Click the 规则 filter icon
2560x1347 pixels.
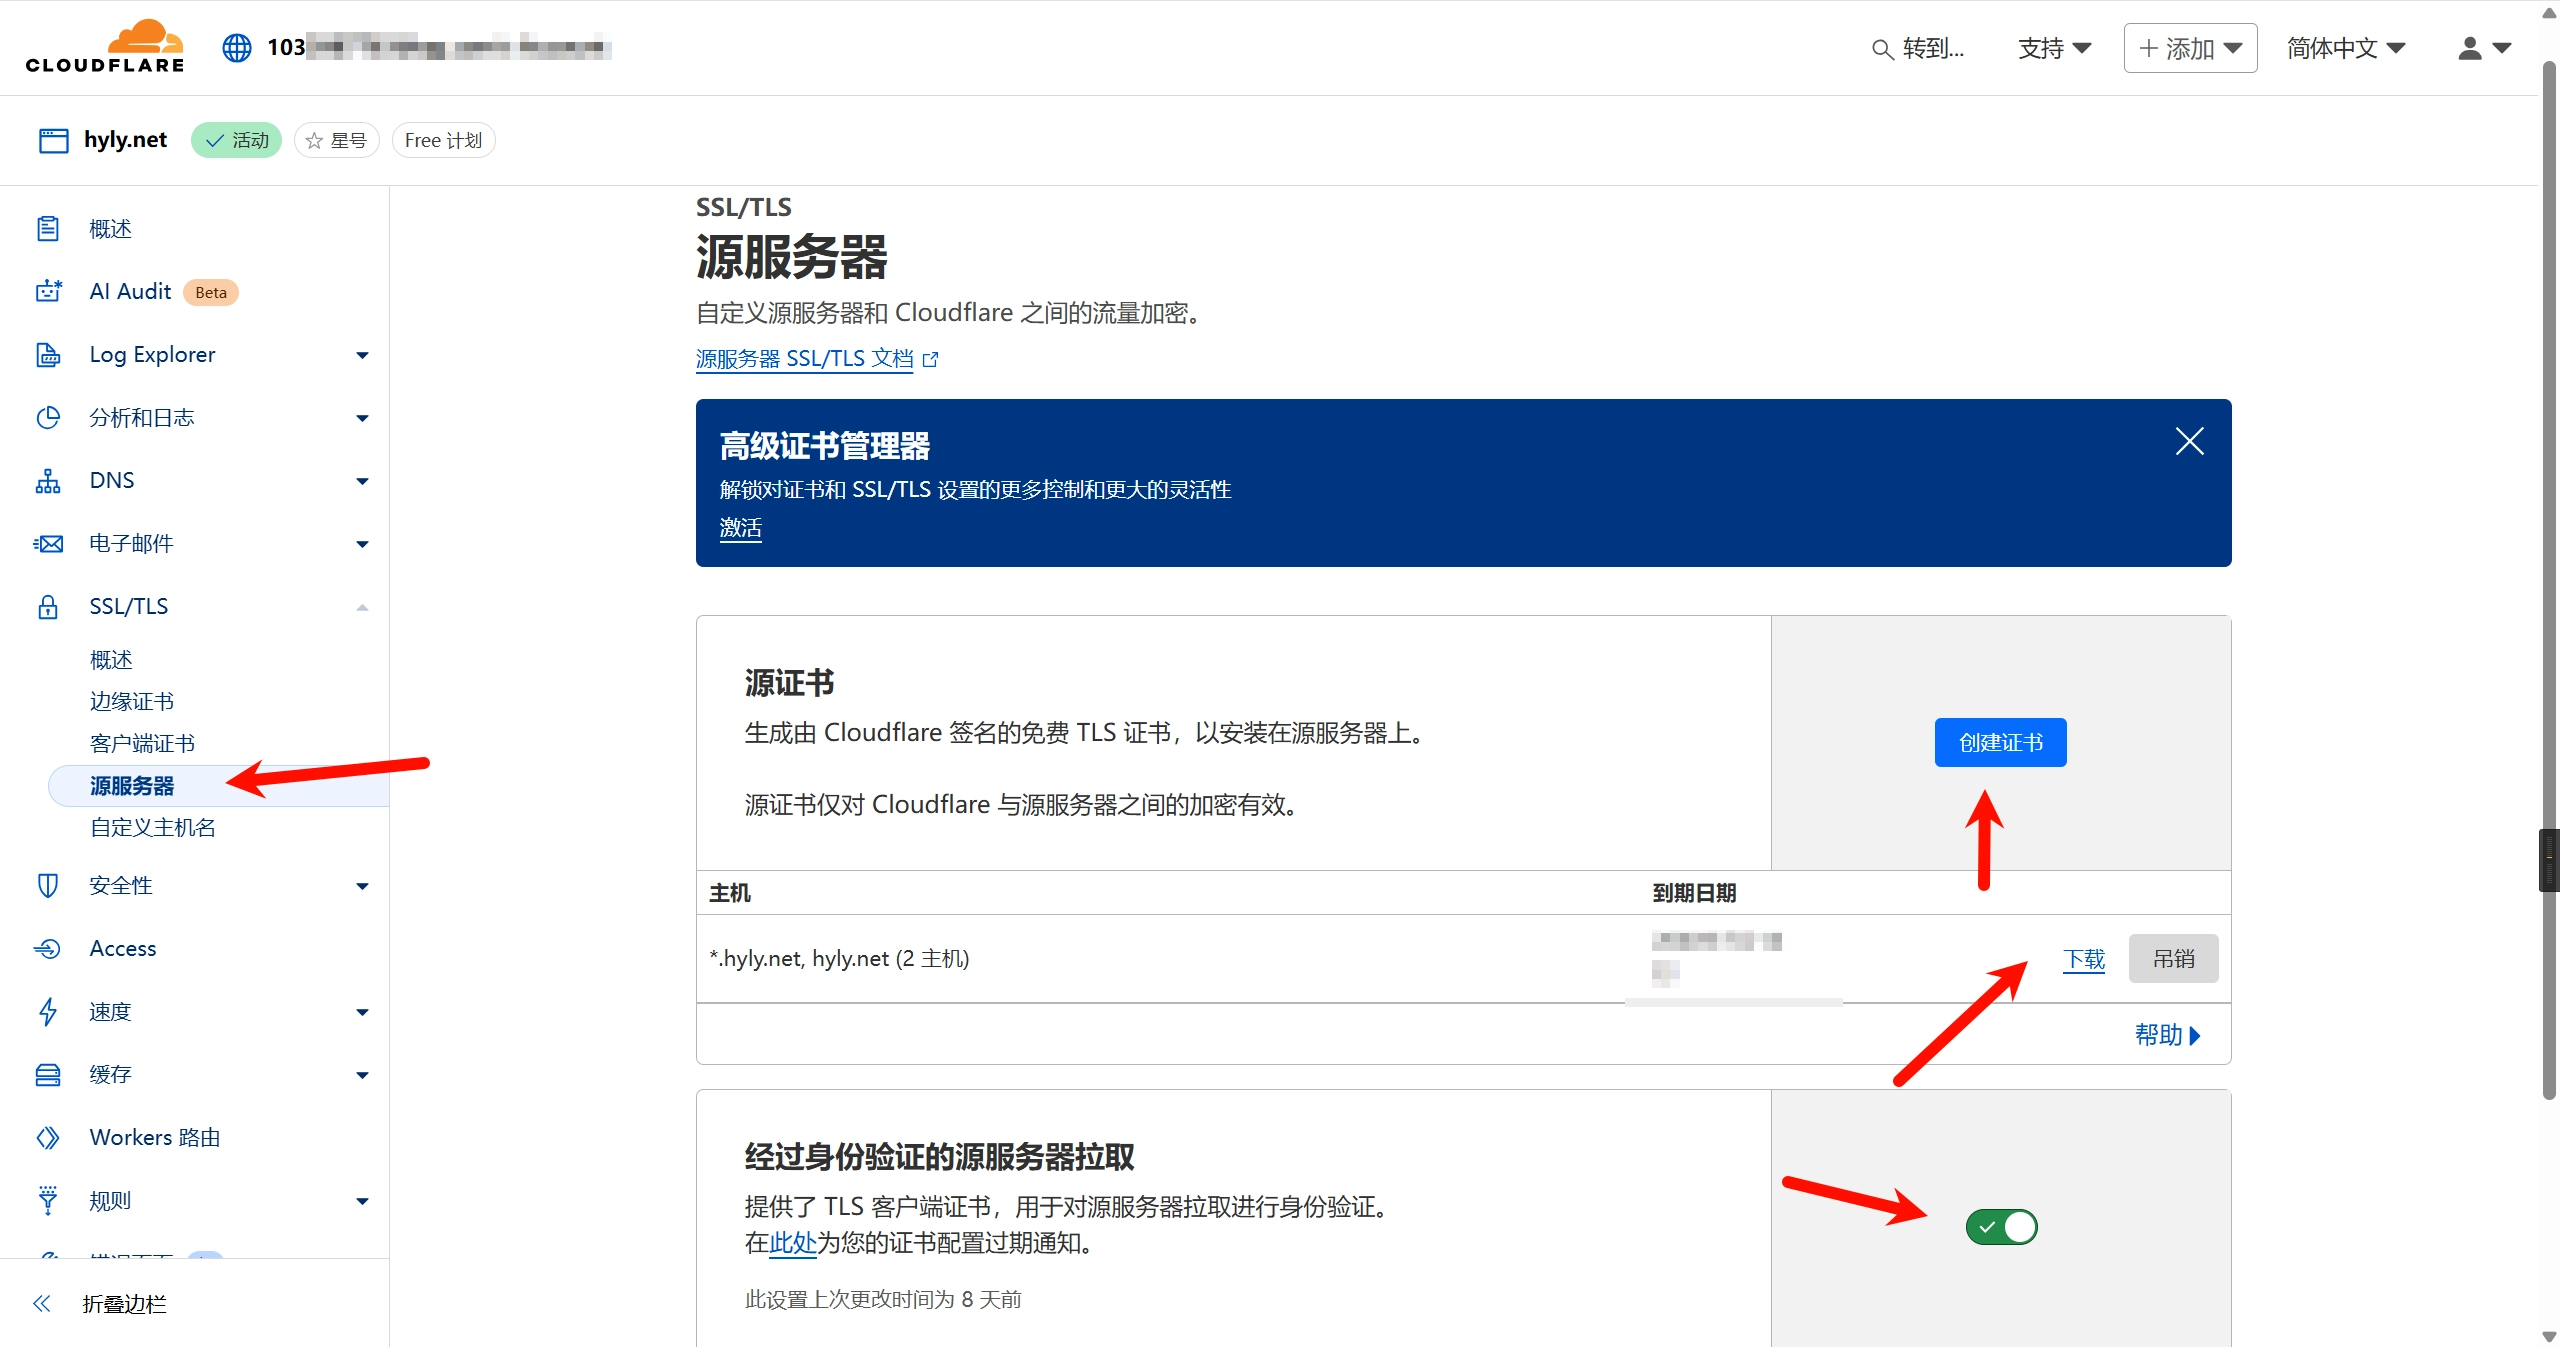pyautogui.click(x=48, y=1200)
